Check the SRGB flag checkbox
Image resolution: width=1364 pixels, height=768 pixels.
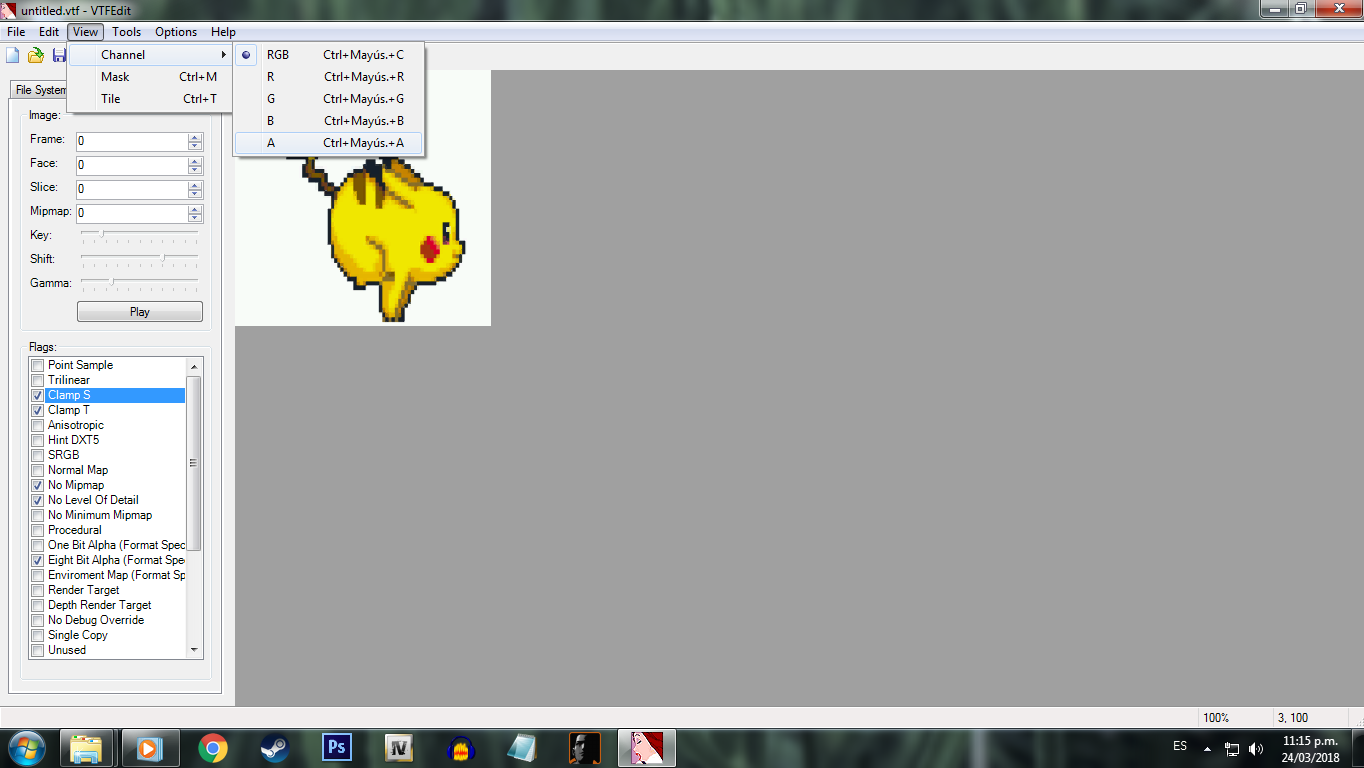tap(38, 455)
